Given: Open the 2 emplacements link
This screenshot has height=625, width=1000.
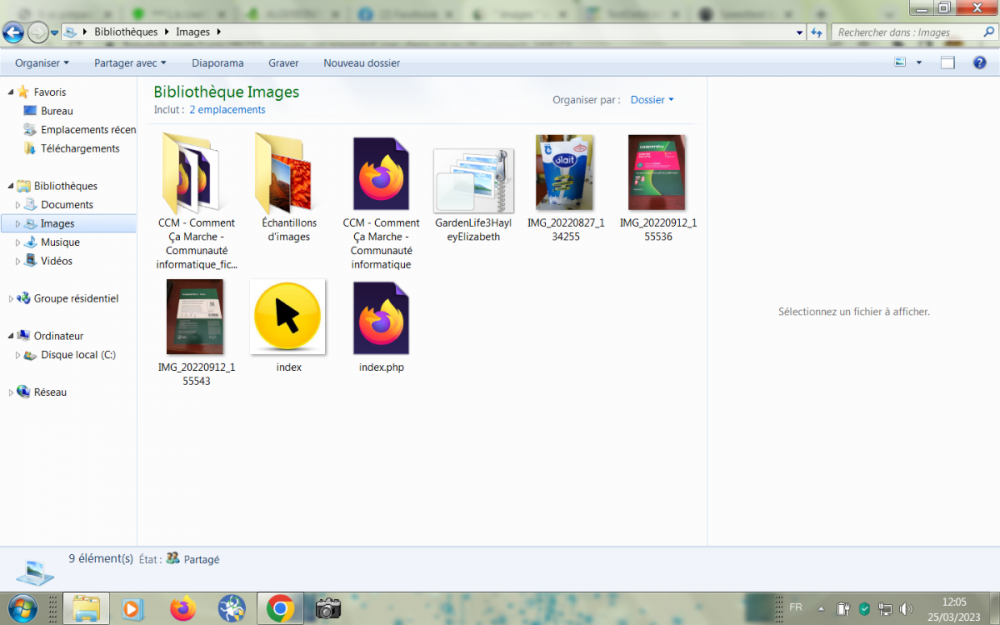Looking at the screenshot, I should [227, 110].
